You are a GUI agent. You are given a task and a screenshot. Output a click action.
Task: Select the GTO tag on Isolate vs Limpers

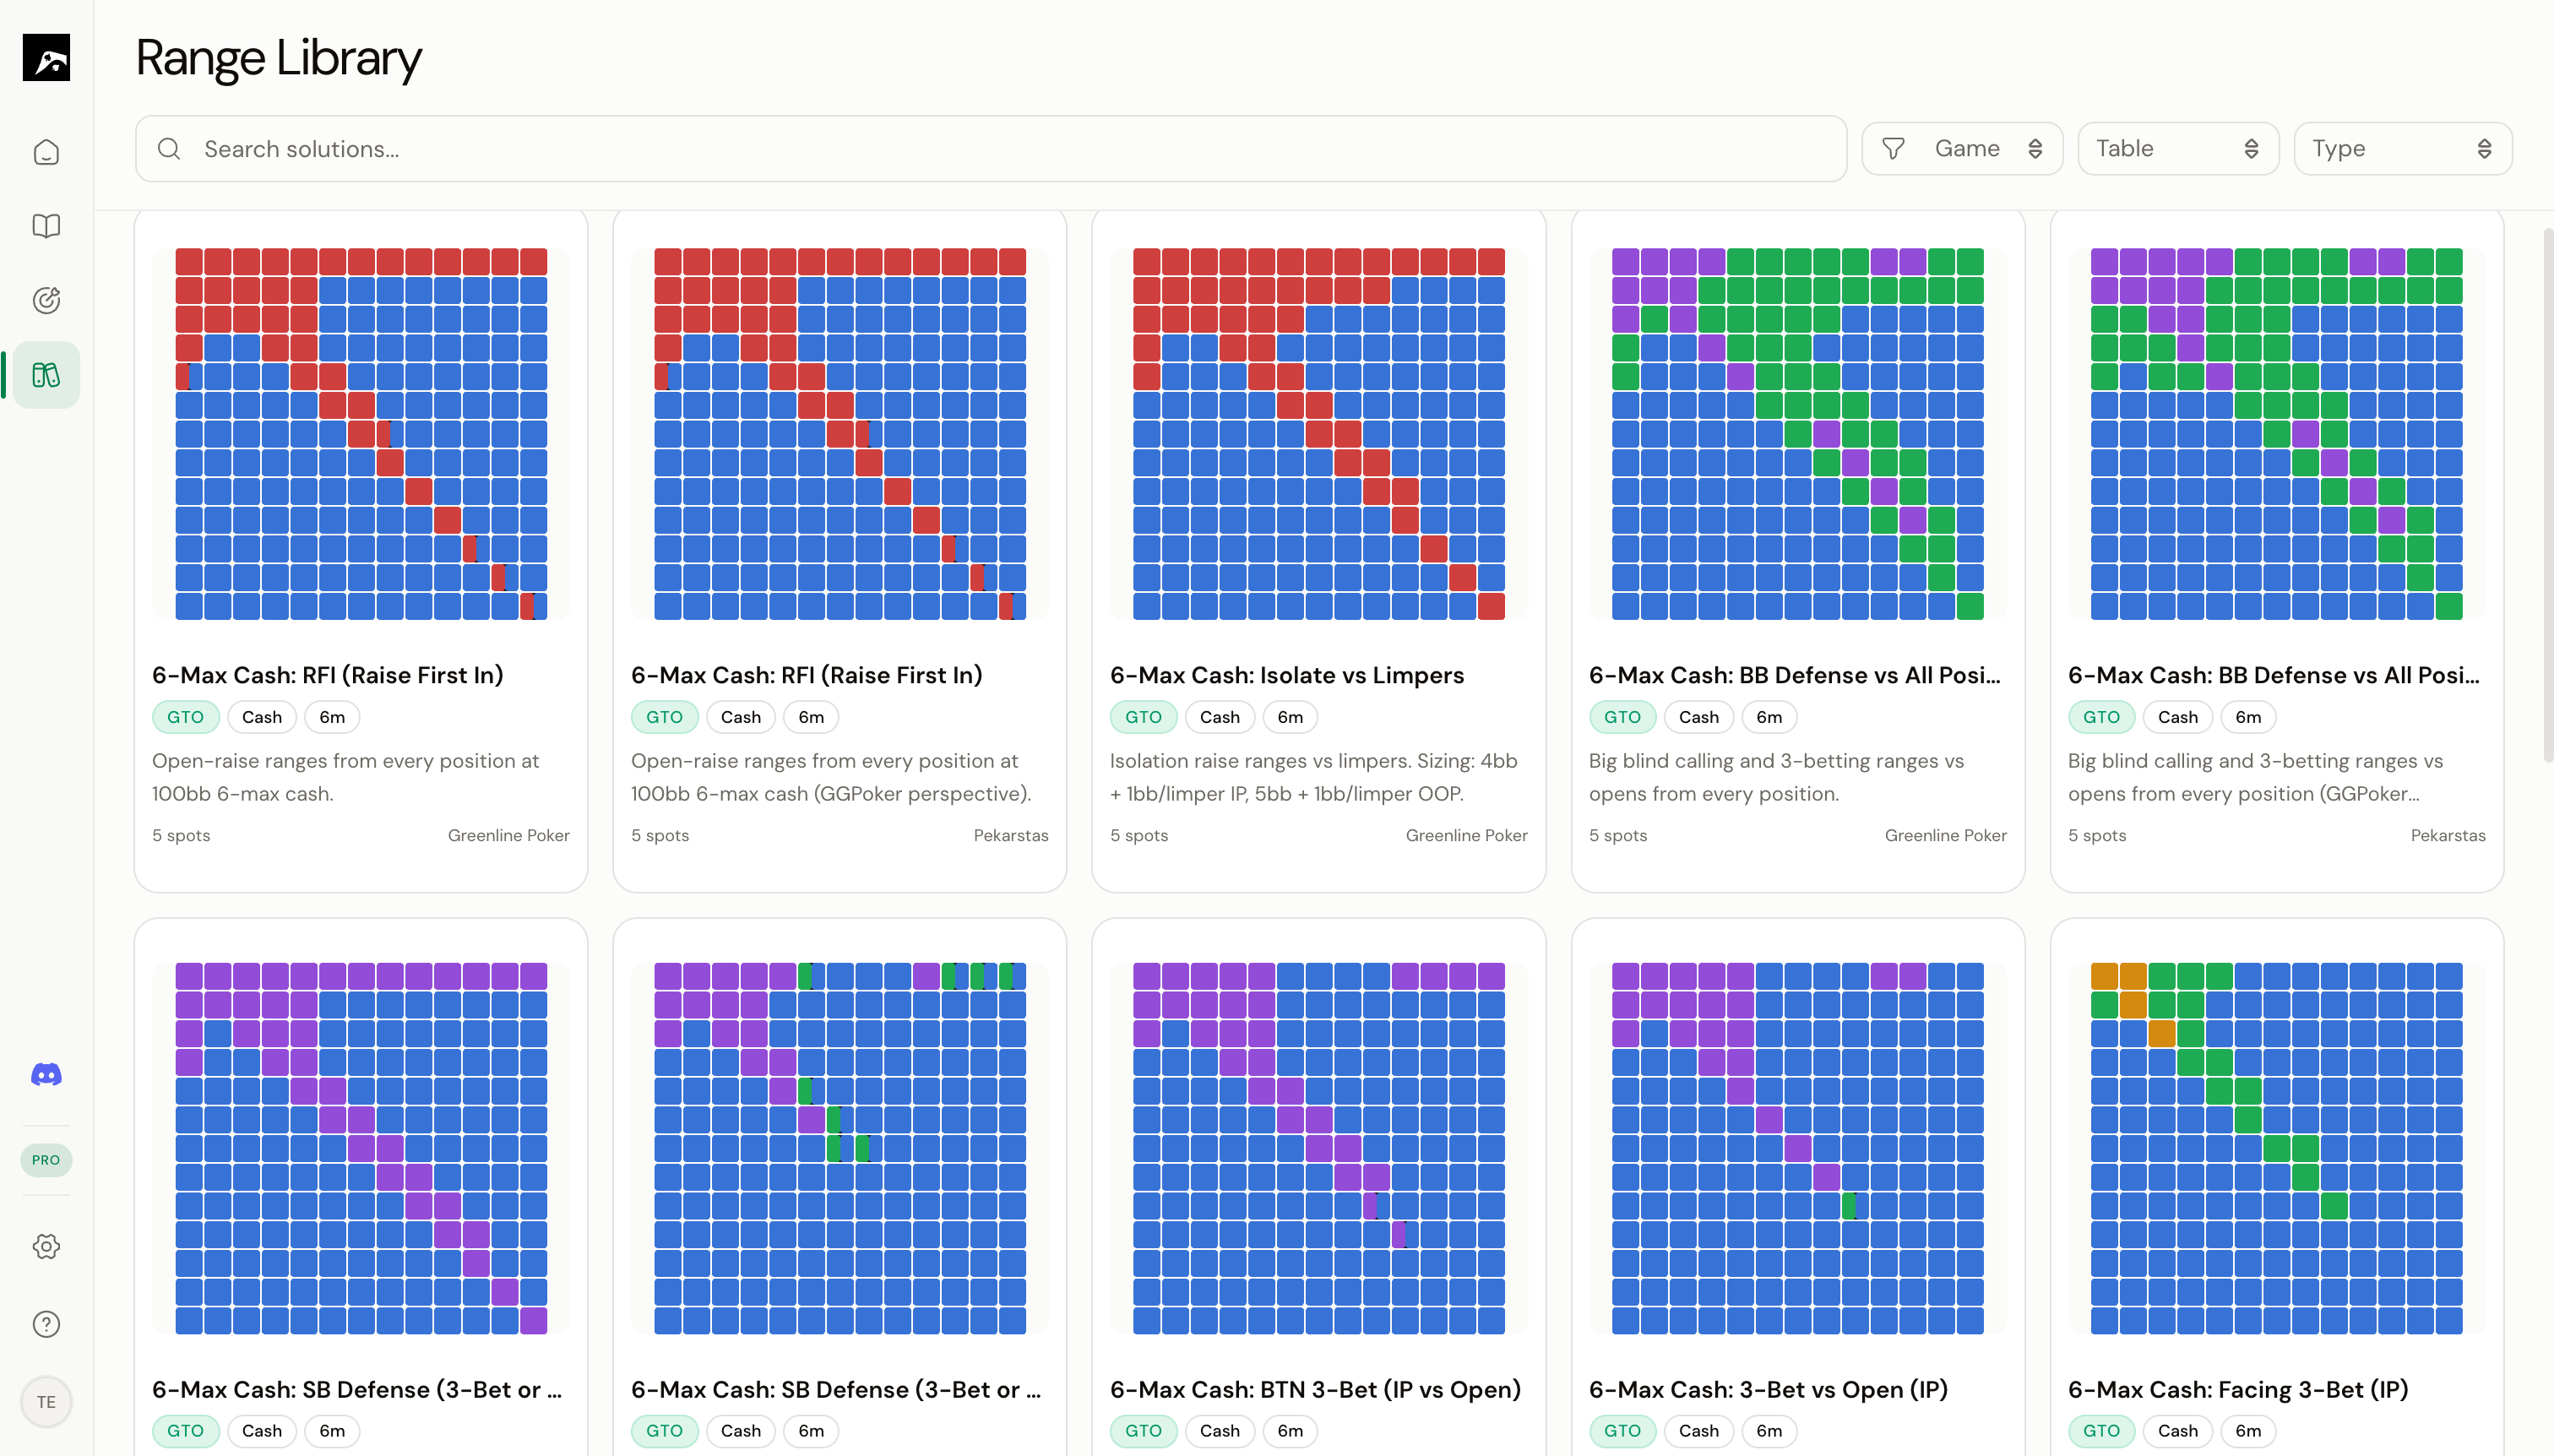[1143, 717]
